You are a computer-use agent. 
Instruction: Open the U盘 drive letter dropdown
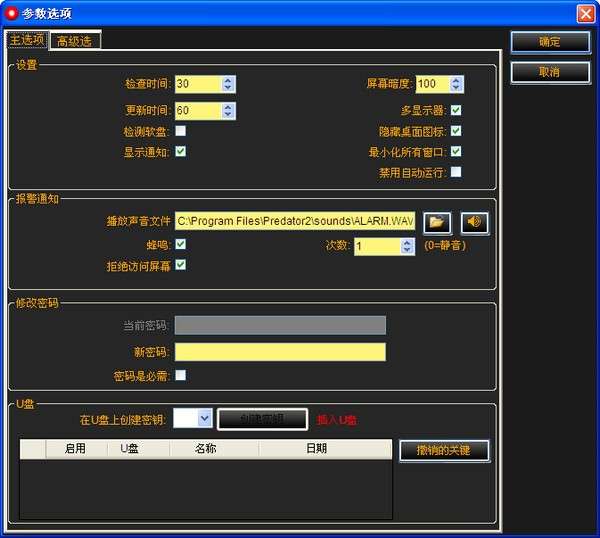click(205, 418)
